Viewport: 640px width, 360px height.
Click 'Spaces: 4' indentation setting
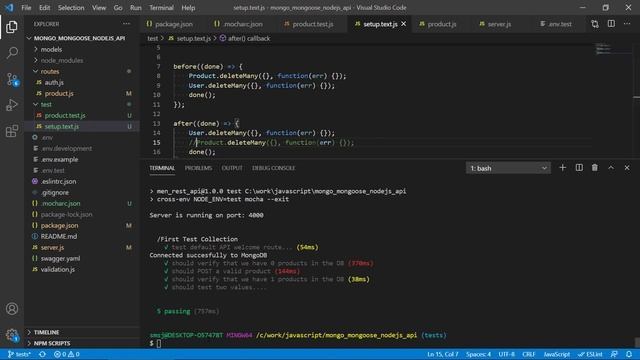(478, 354)
